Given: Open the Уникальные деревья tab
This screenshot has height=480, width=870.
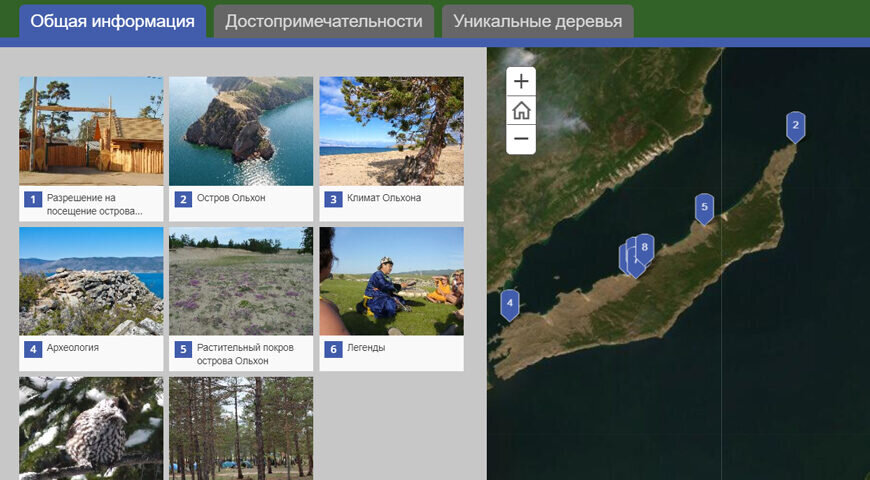Looking at the screenshot, I should pyautogui.click(x=538, y=22).
